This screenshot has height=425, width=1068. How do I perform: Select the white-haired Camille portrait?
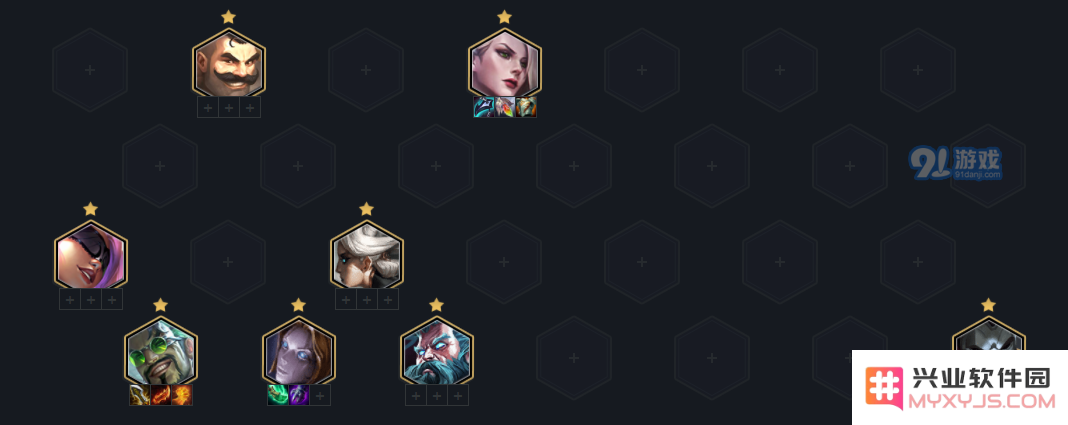click(x=367, y=255)
